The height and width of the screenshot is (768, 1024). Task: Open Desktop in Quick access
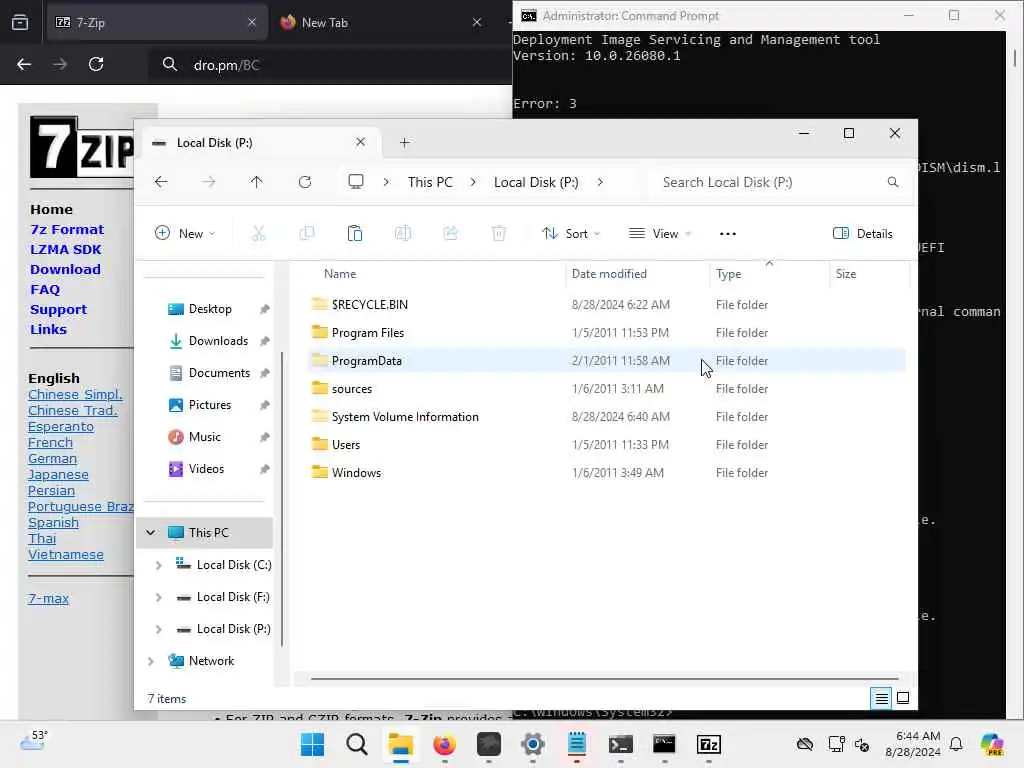(210, 309)
